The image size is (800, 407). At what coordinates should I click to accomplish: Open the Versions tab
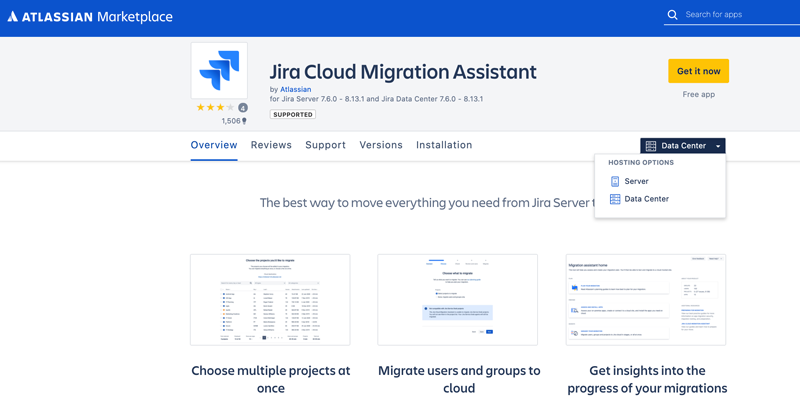click(381, 145)
